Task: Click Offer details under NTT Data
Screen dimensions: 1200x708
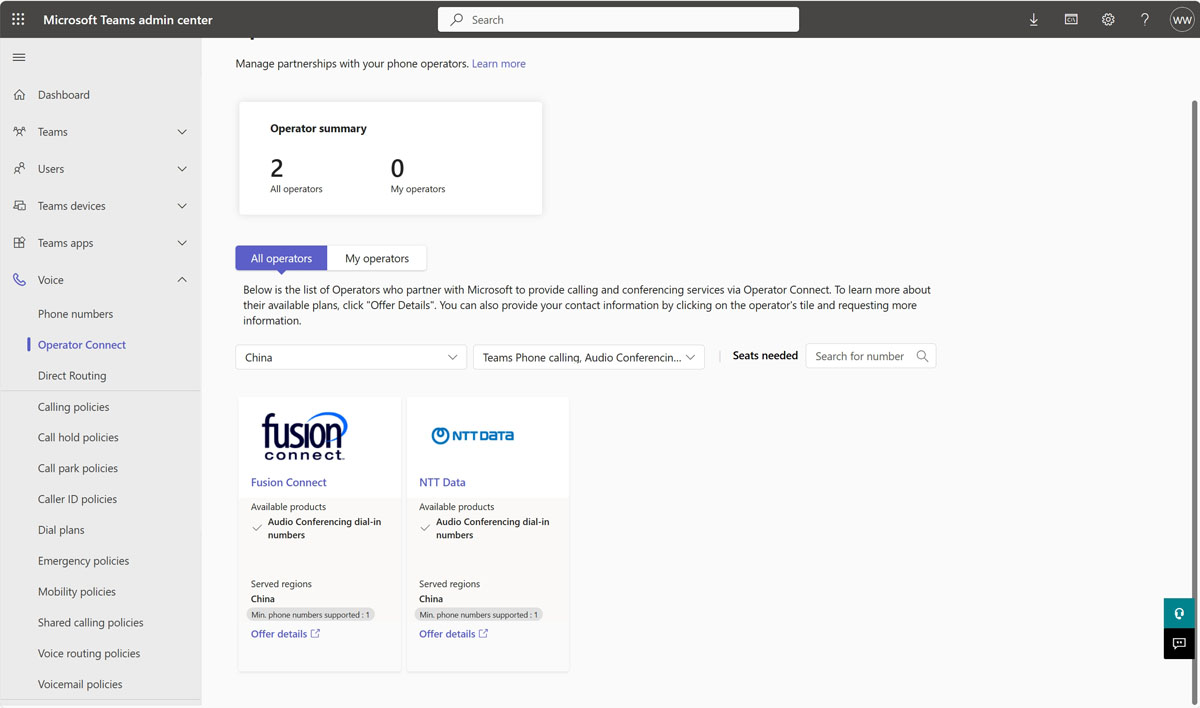Action: tap(447, 634)
